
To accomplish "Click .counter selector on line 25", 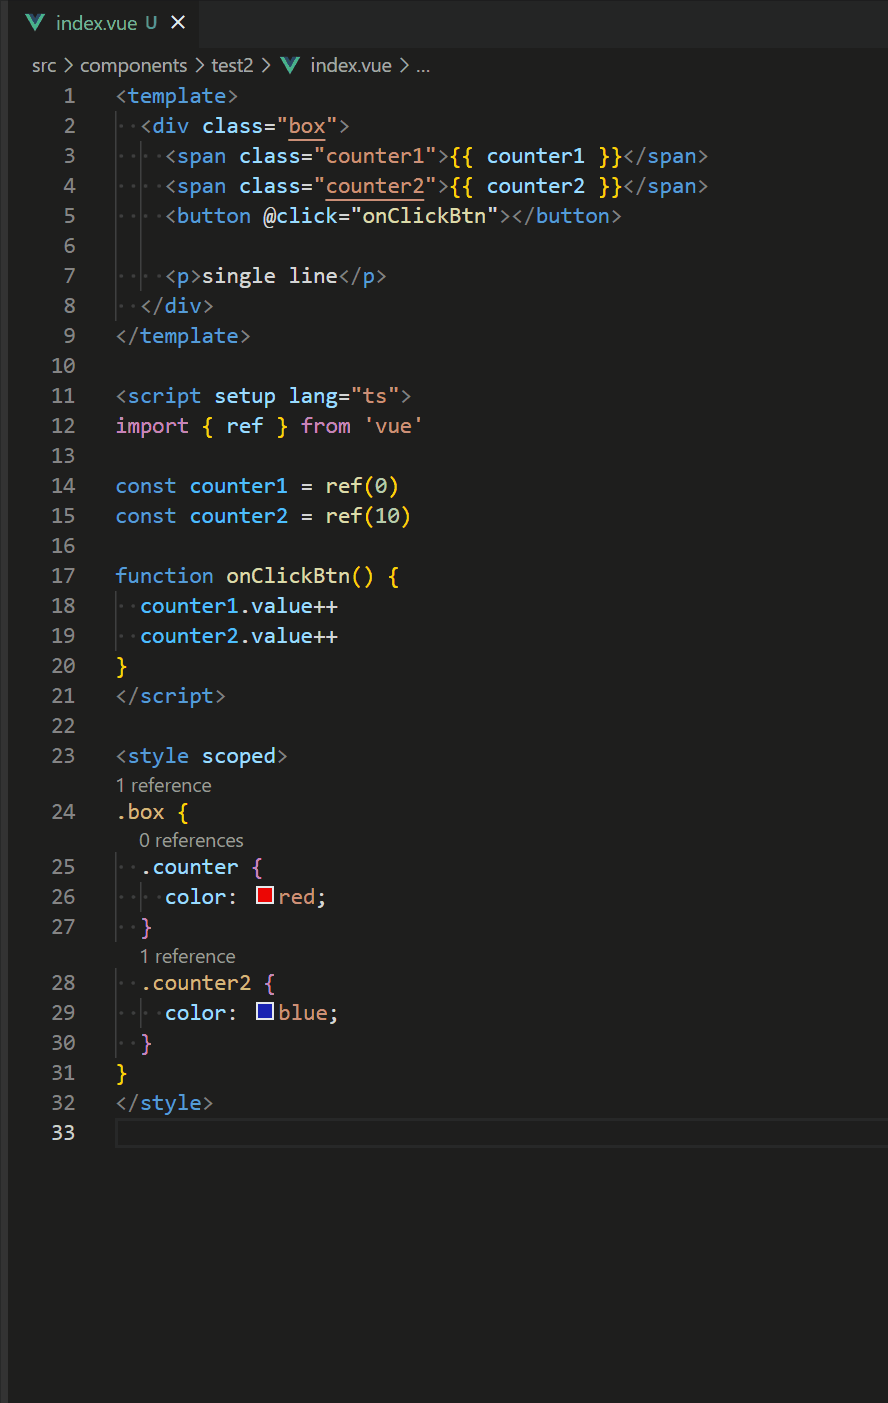I will tap(189, 867).
